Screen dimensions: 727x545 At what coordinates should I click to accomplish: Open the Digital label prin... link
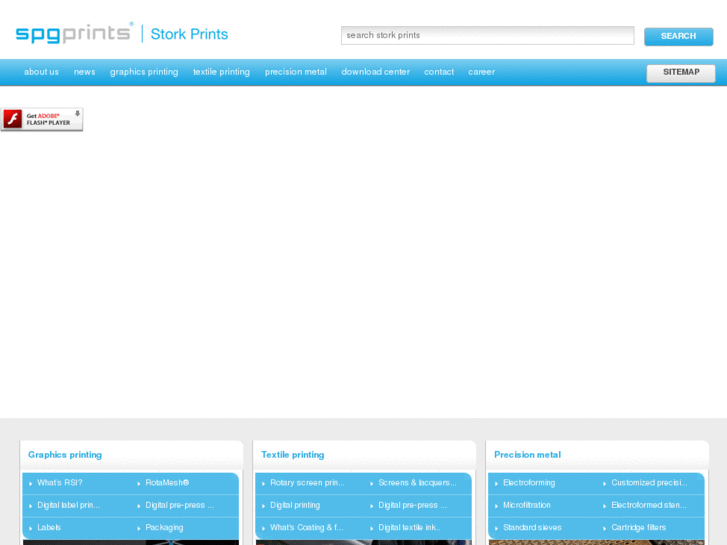pos(68,505)
